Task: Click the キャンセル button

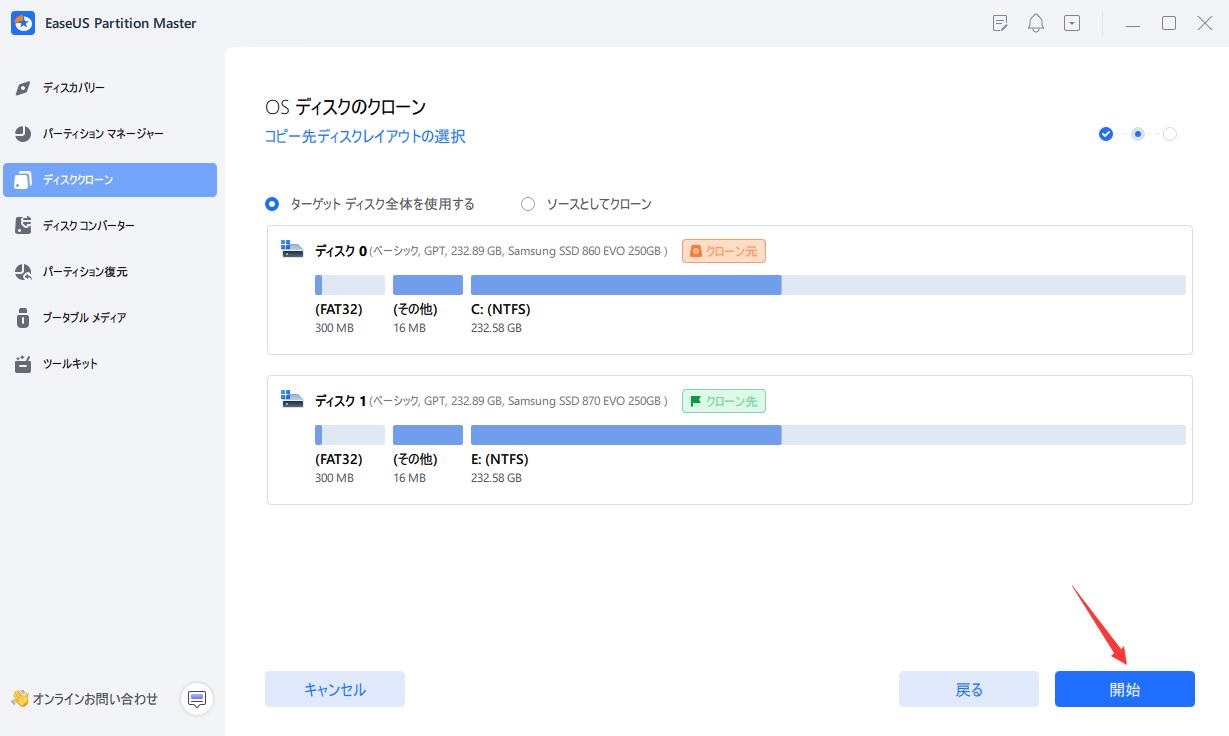Action: pos(334,689)
